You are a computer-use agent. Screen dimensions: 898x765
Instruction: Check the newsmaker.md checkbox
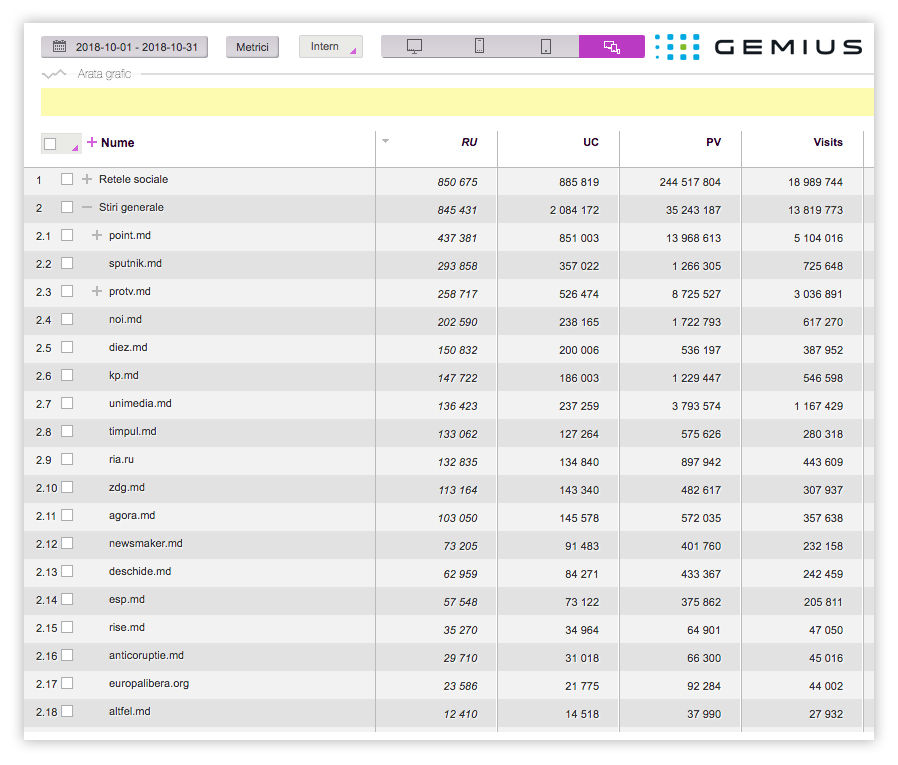click(67, 544)
